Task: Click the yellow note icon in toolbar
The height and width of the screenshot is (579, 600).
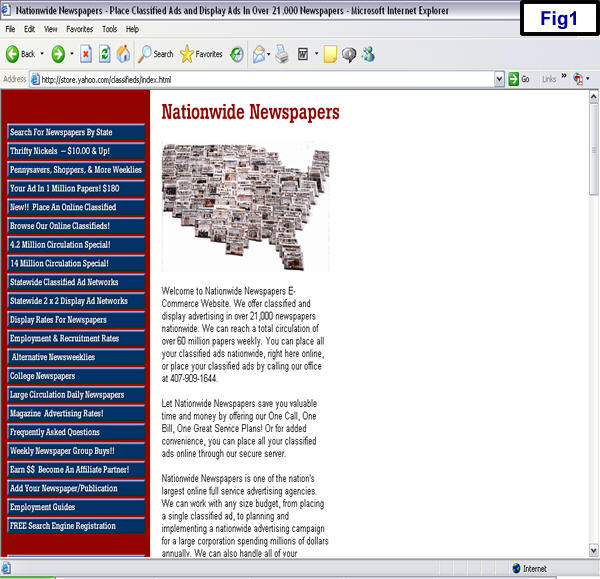Action: pyautogui.click(x=330, y=54)
